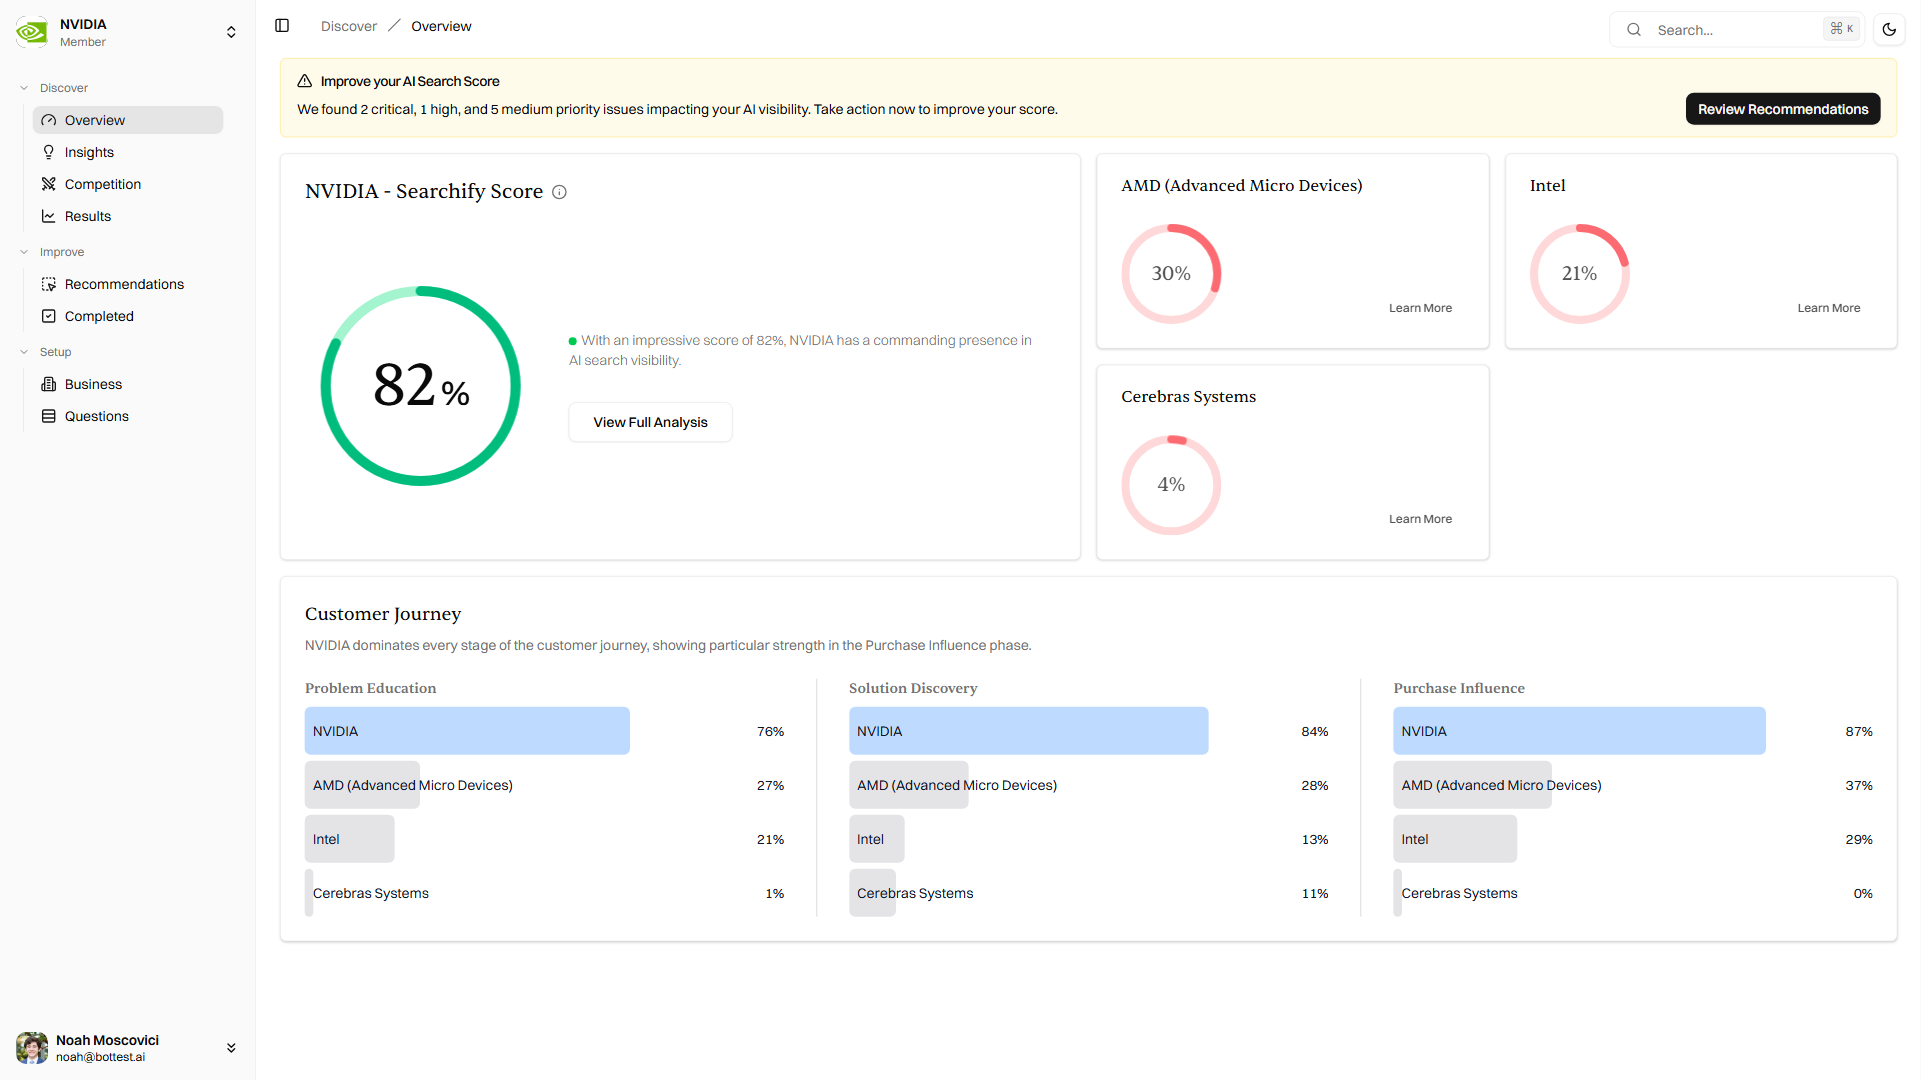Collapse the Improve sidebar section
The width and height of the screenshot is (1921, 1080).
tap(24, 252)
